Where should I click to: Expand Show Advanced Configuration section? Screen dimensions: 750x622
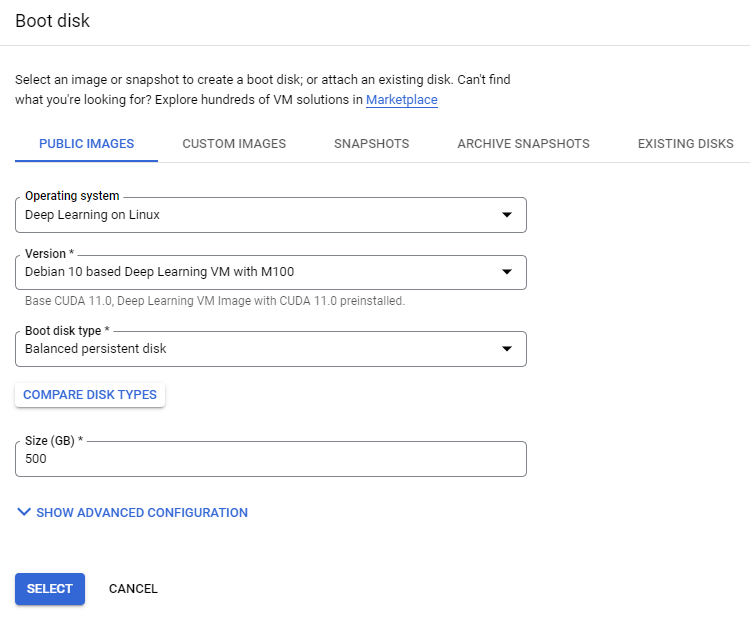click(141, 513)
